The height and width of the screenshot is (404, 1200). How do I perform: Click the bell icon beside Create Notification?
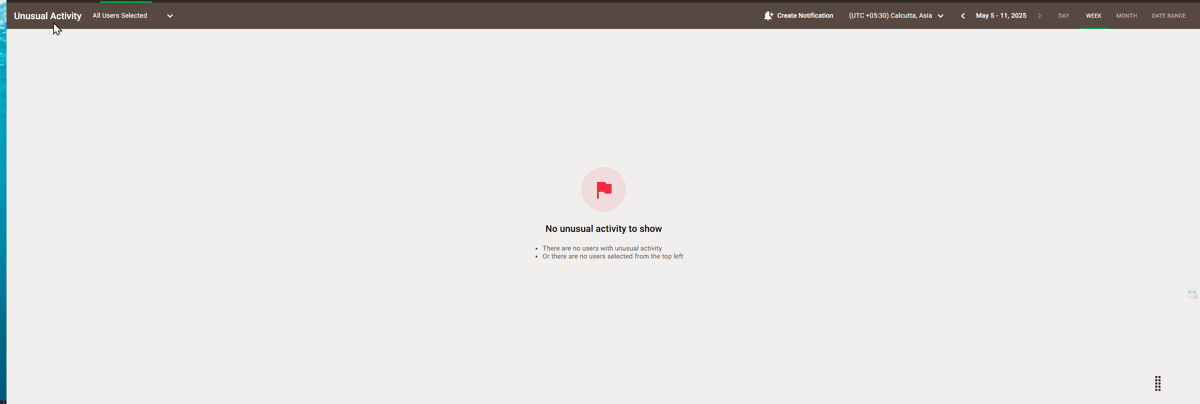768,16
